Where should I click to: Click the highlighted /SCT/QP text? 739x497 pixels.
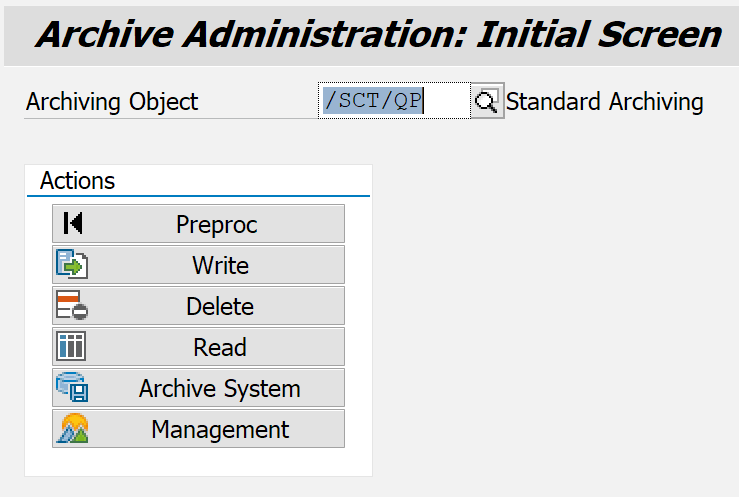373,101
